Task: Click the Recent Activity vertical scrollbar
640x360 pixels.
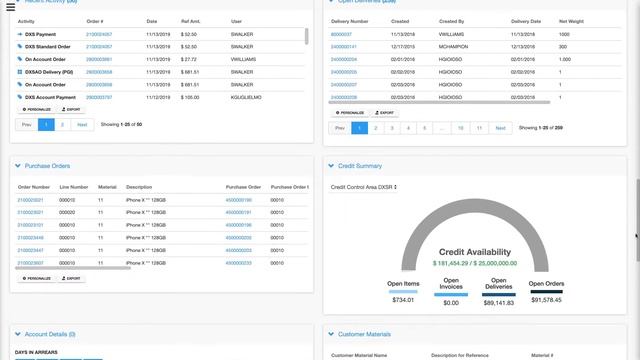Action: coord(307,36)
